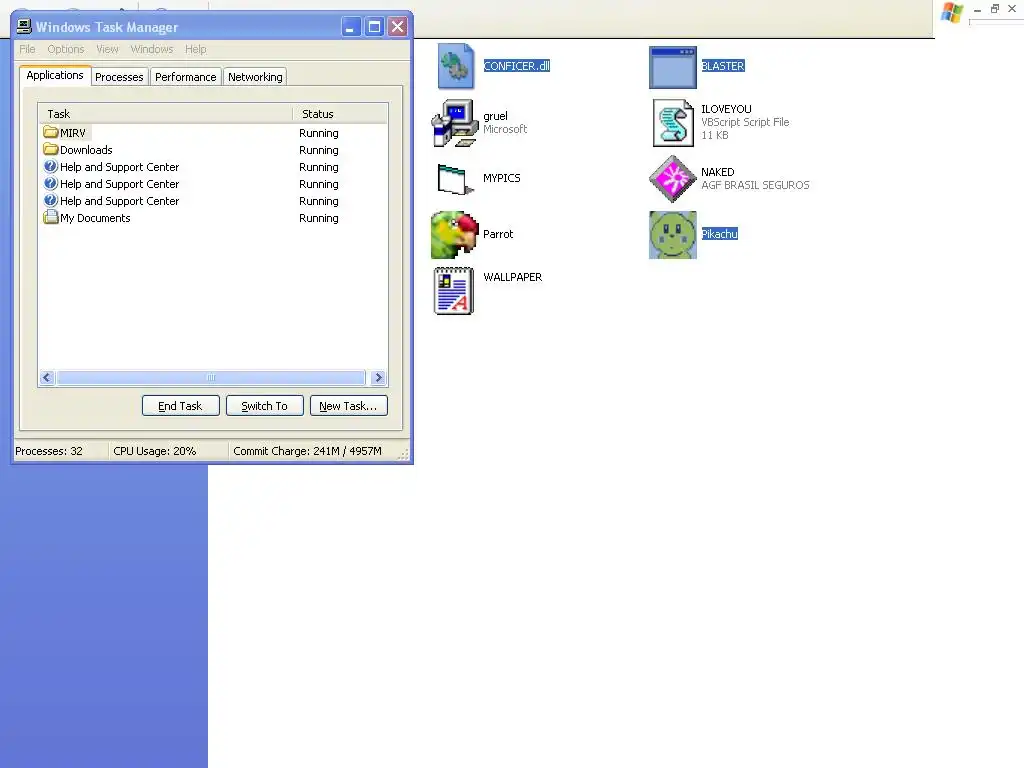Image resolution: width=1024 pixels, height=768 pixels.
Task: Switch to the Applications tab
Action: pos(55,75)
